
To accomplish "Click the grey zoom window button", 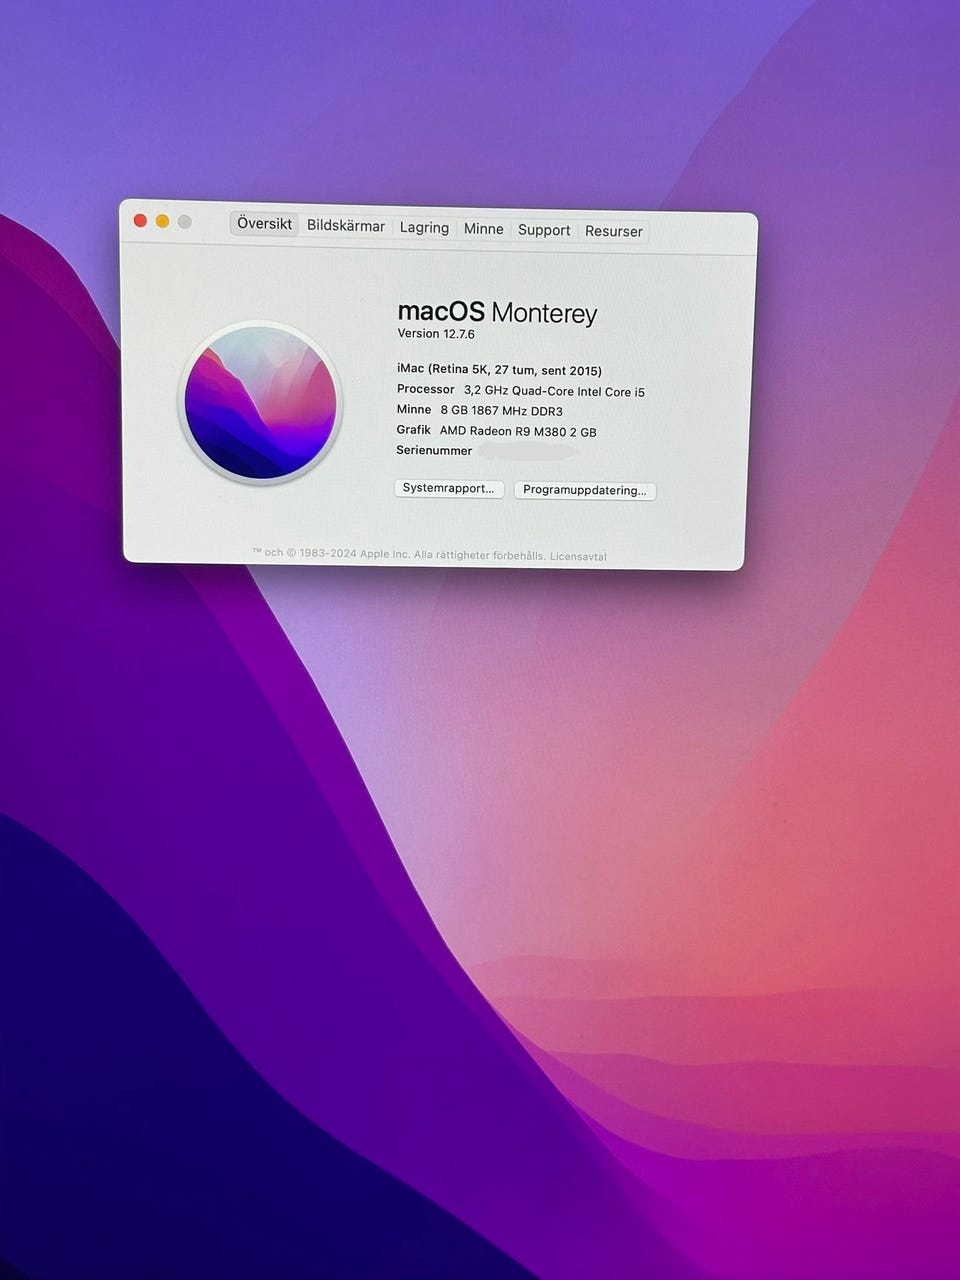I will pos(185,222).
